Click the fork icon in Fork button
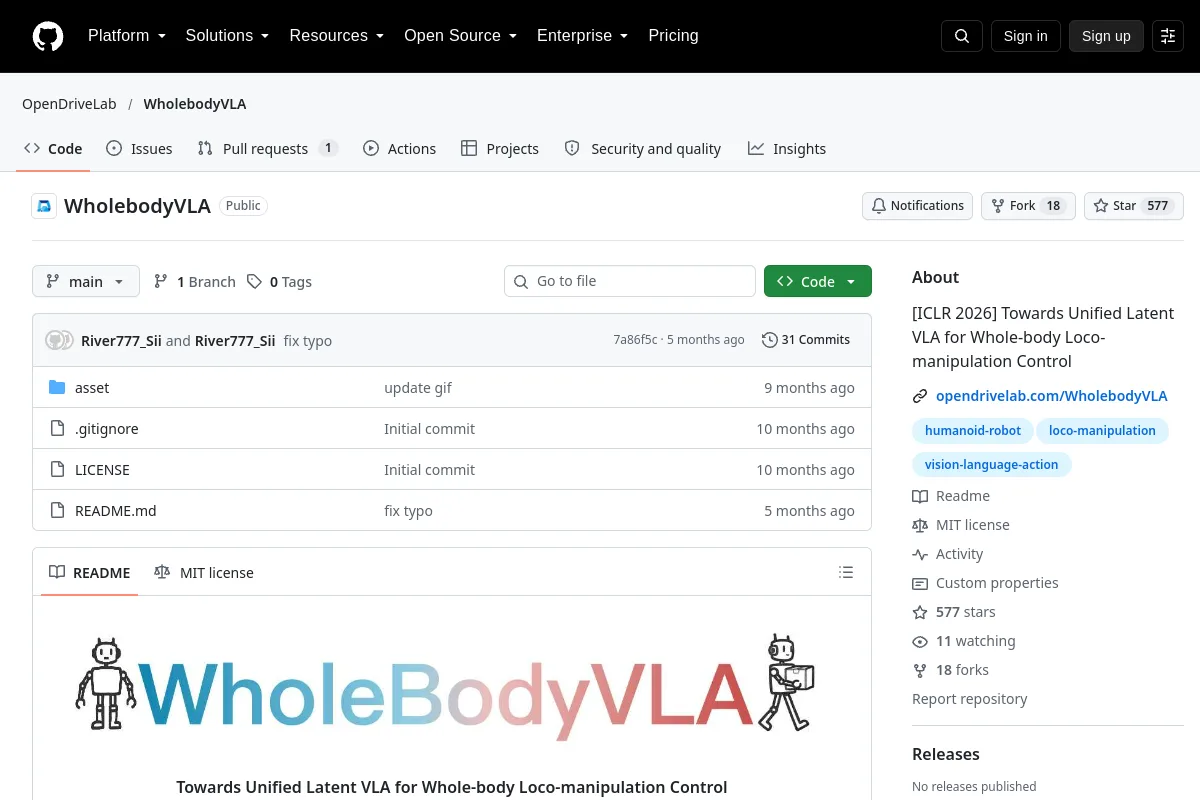This screenshot has width=1200, height=800. pos(998,206)
